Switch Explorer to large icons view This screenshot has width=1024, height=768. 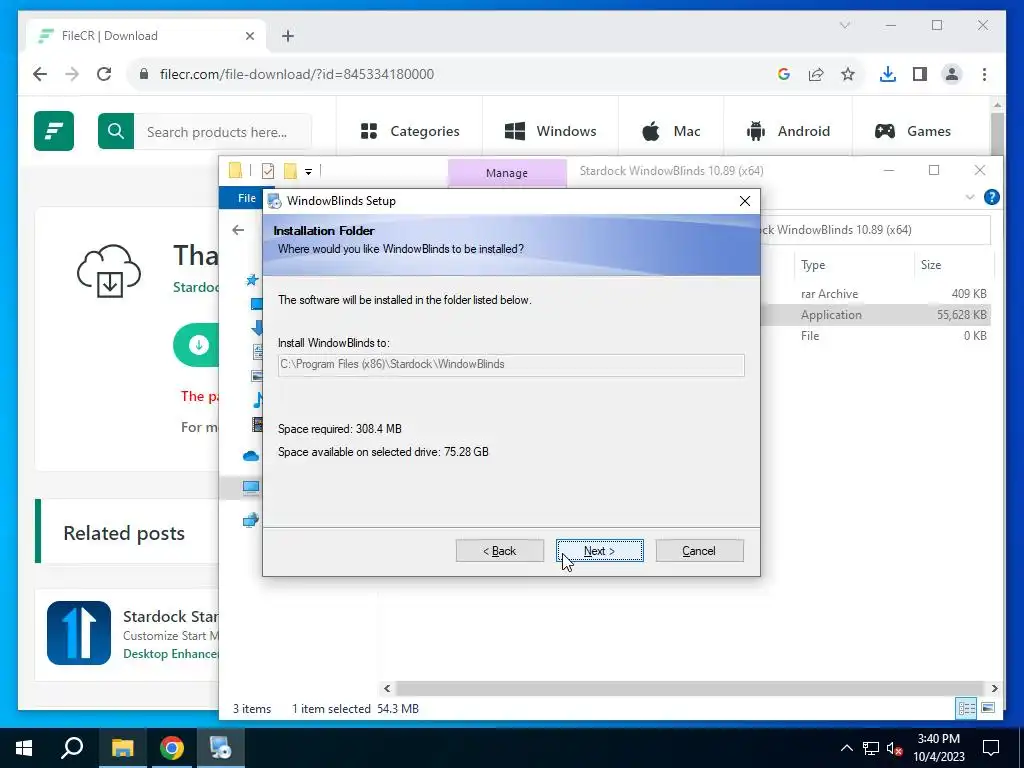point(988,708)
